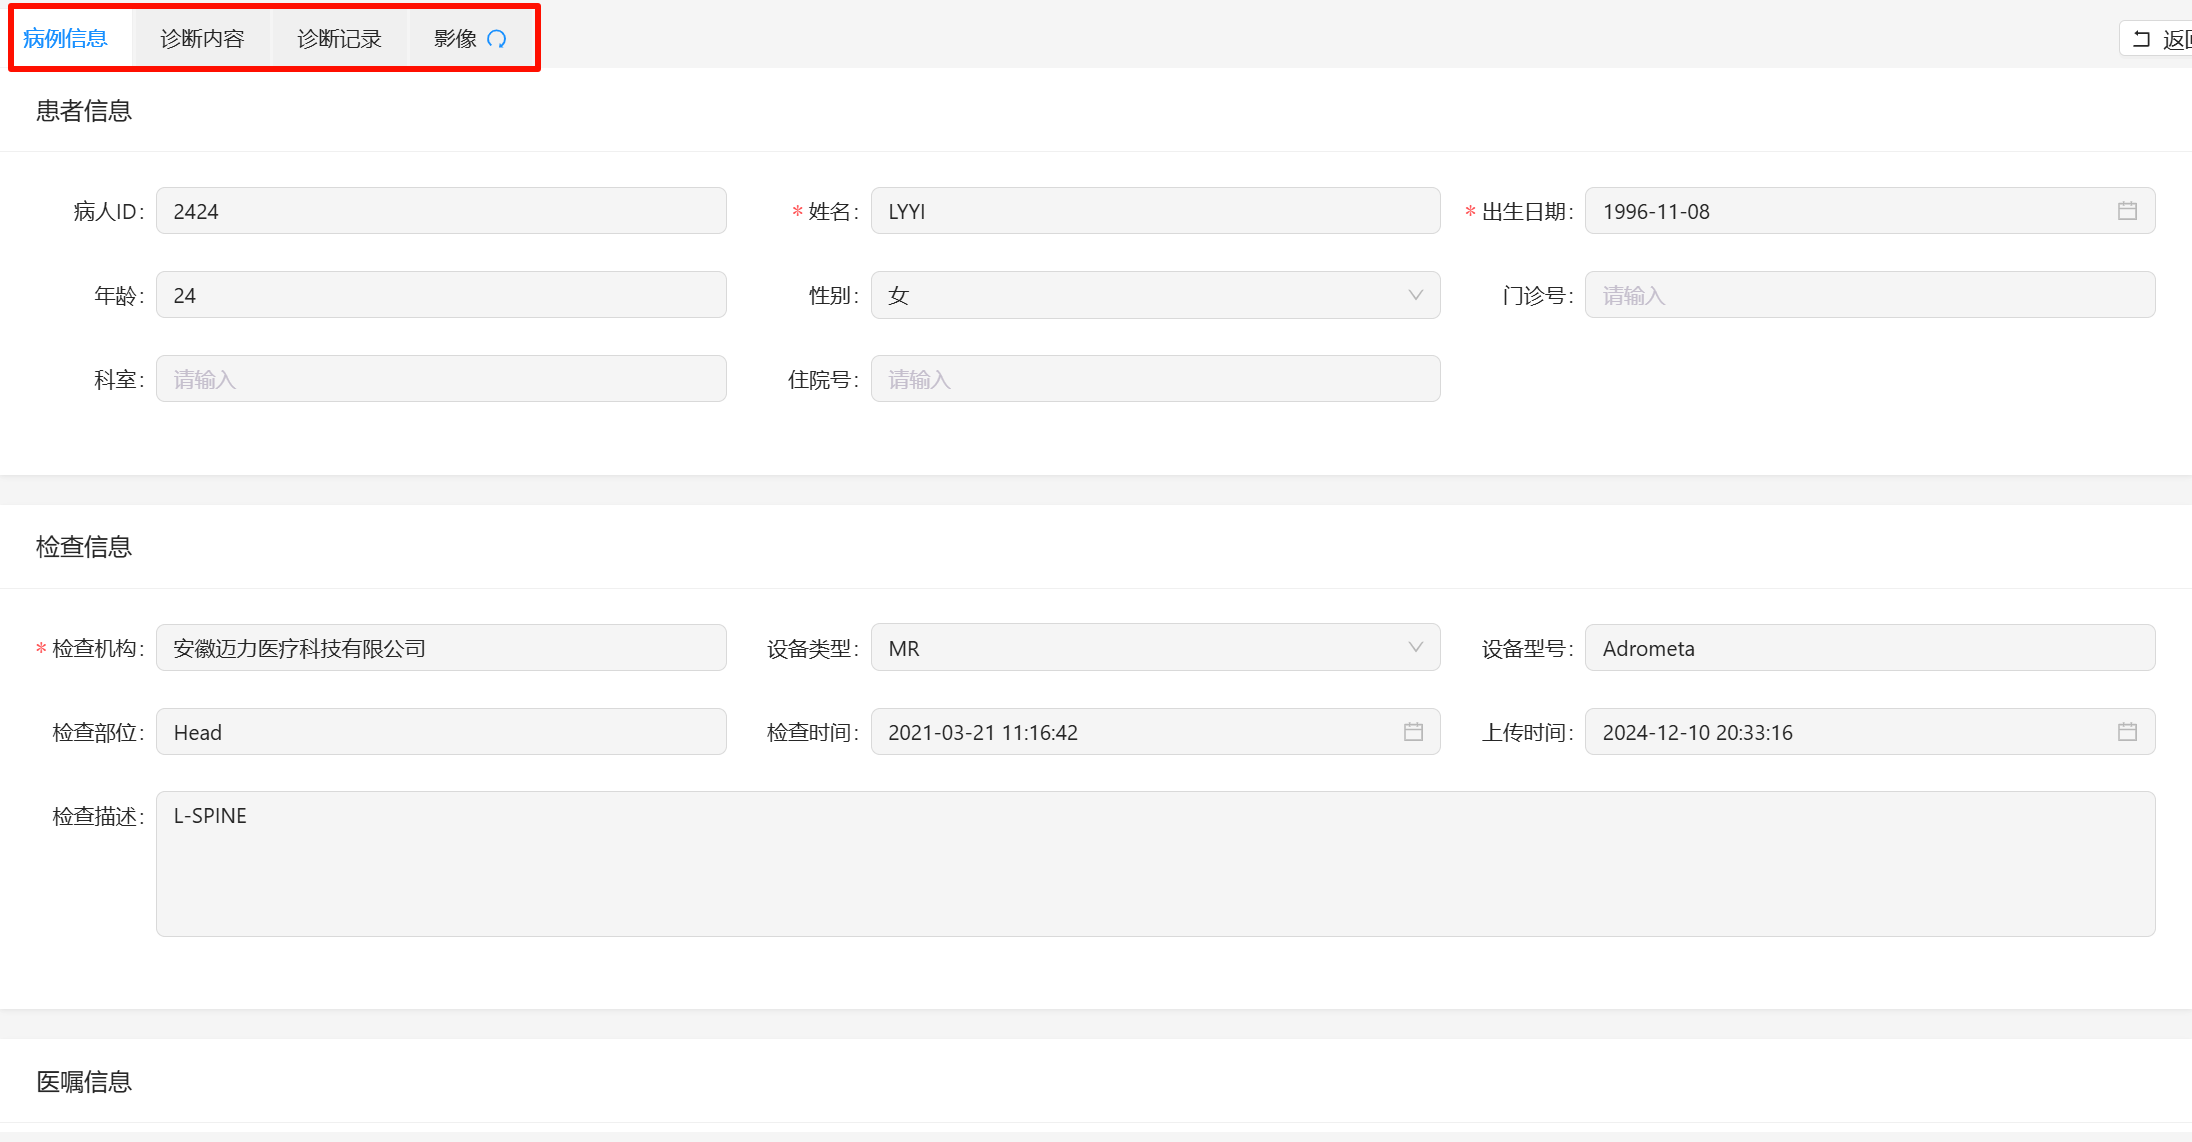This screenshot has height=1142, width=2192.
Task: Click the return arrow icon top right
Action: click(2141, 39)
